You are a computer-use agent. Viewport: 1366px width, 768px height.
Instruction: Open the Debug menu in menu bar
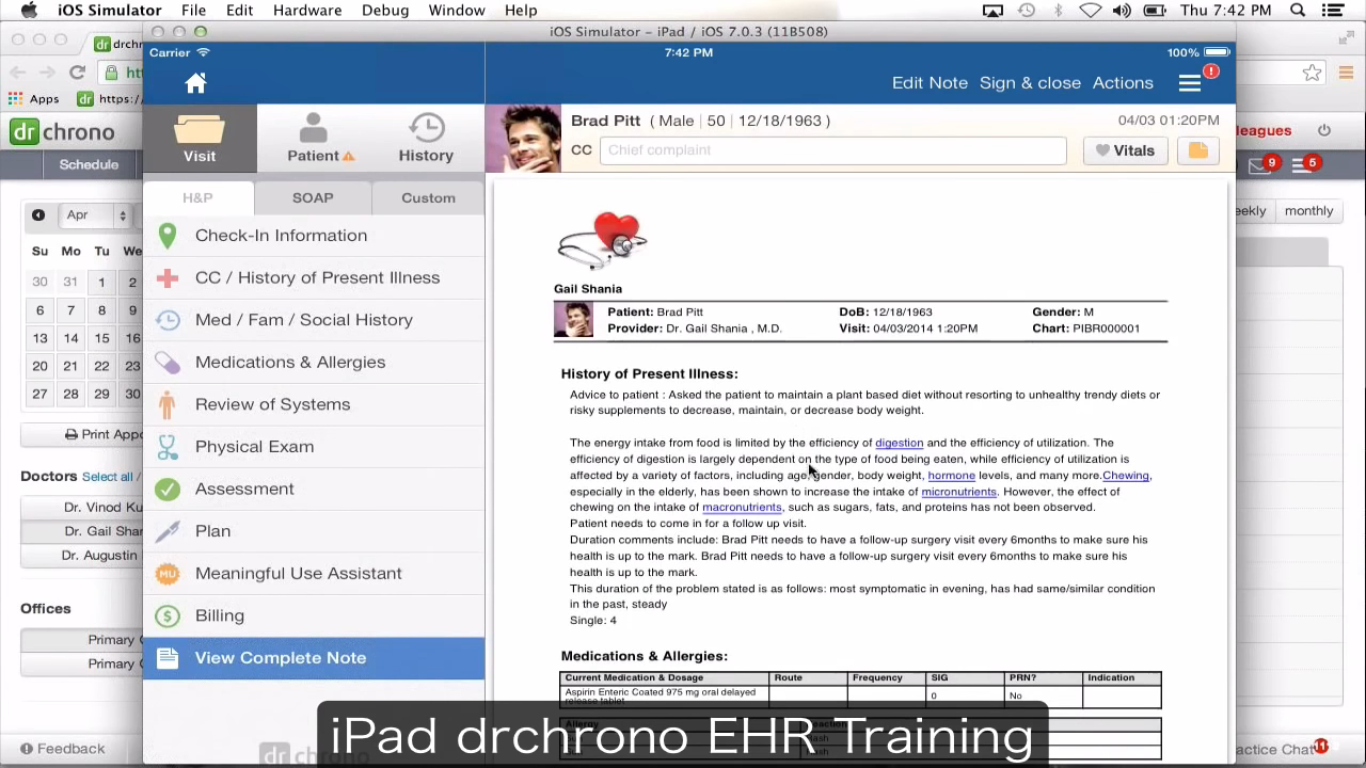384,10
